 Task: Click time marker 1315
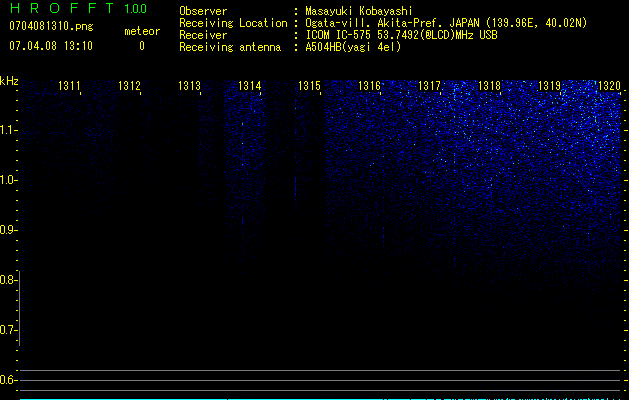309,86
